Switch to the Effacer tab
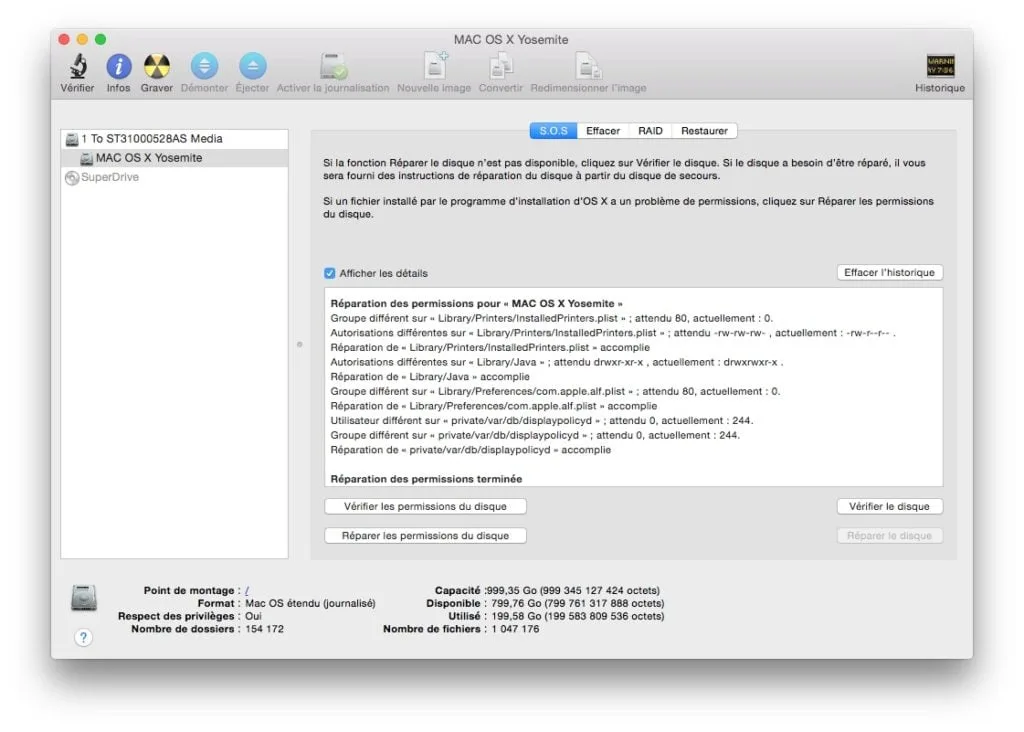The height and width of the screenshot is (732, 1024). click(x=603, y=131)
